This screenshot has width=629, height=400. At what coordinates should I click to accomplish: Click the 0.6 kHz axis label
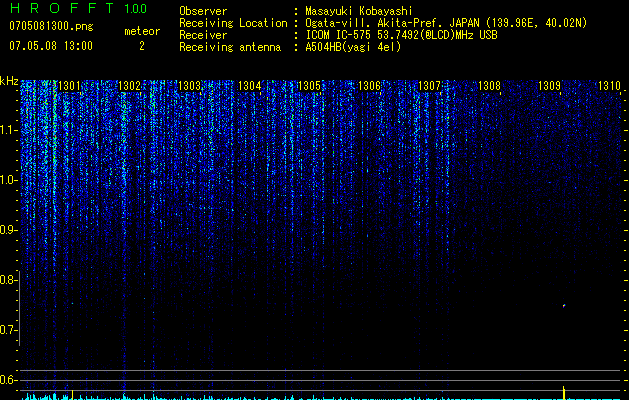point(7,380)
